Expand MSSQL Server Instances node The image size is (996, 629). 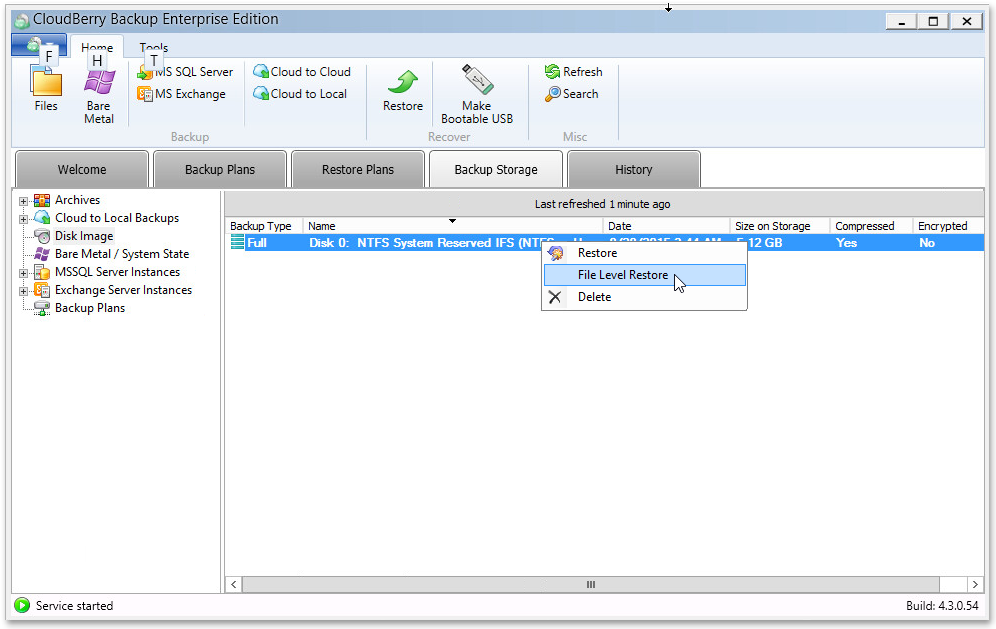(x=24, y=273)
